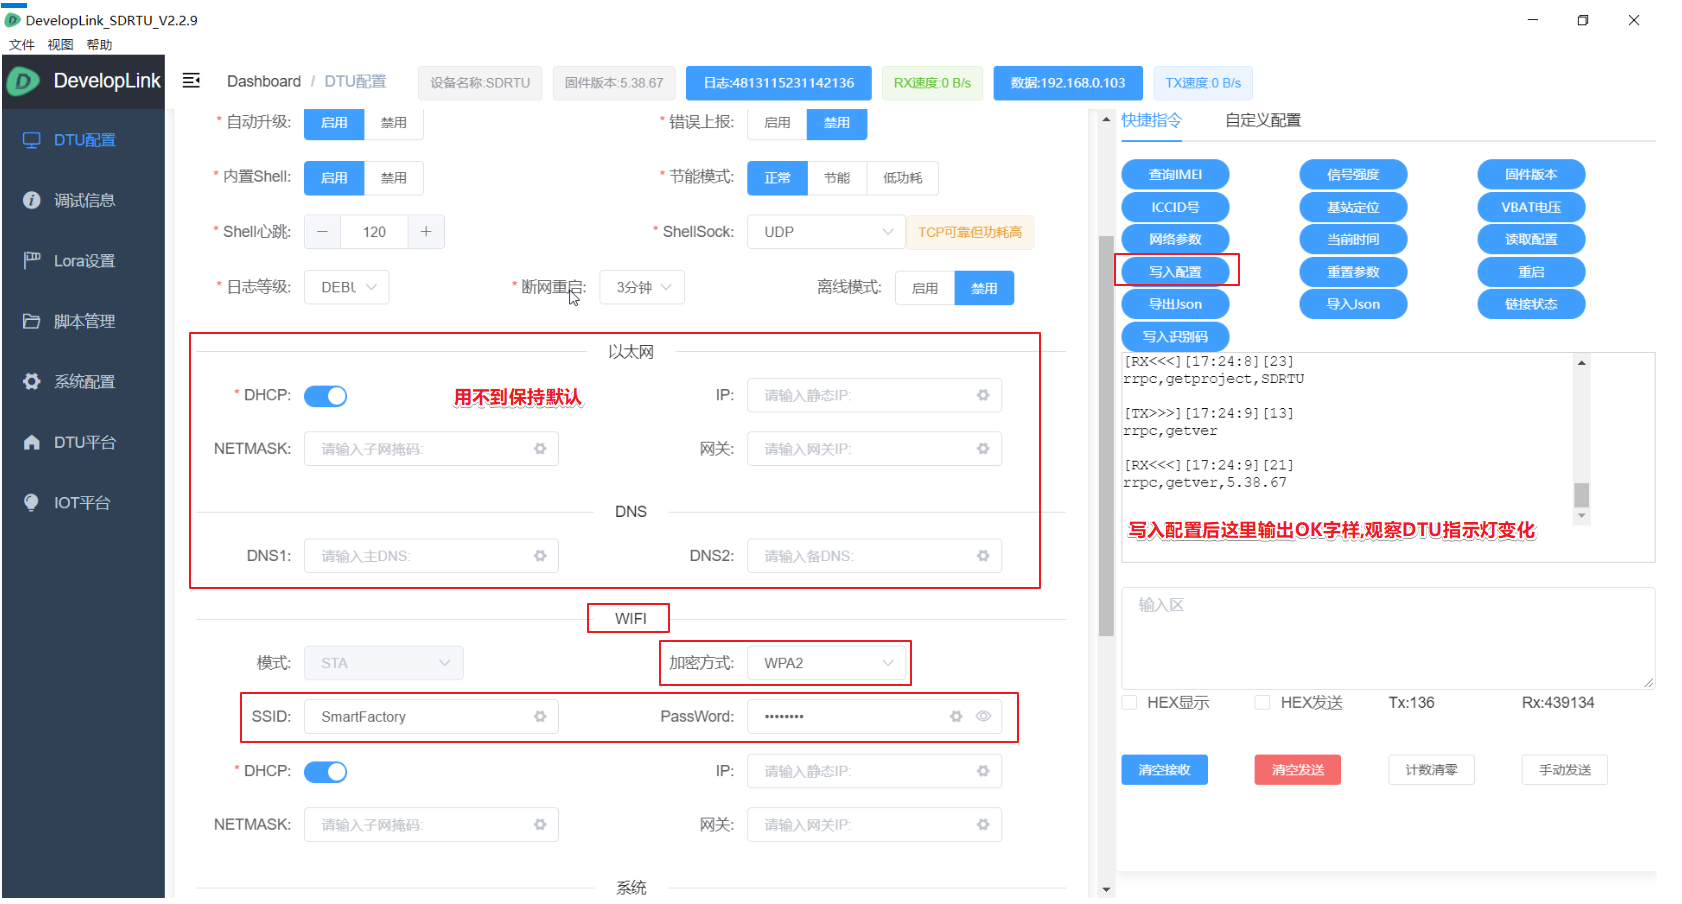Screen dimensions: 1682x904
Task: Expand the 加密方式 WPA2 dropdown
Action: 826,663
